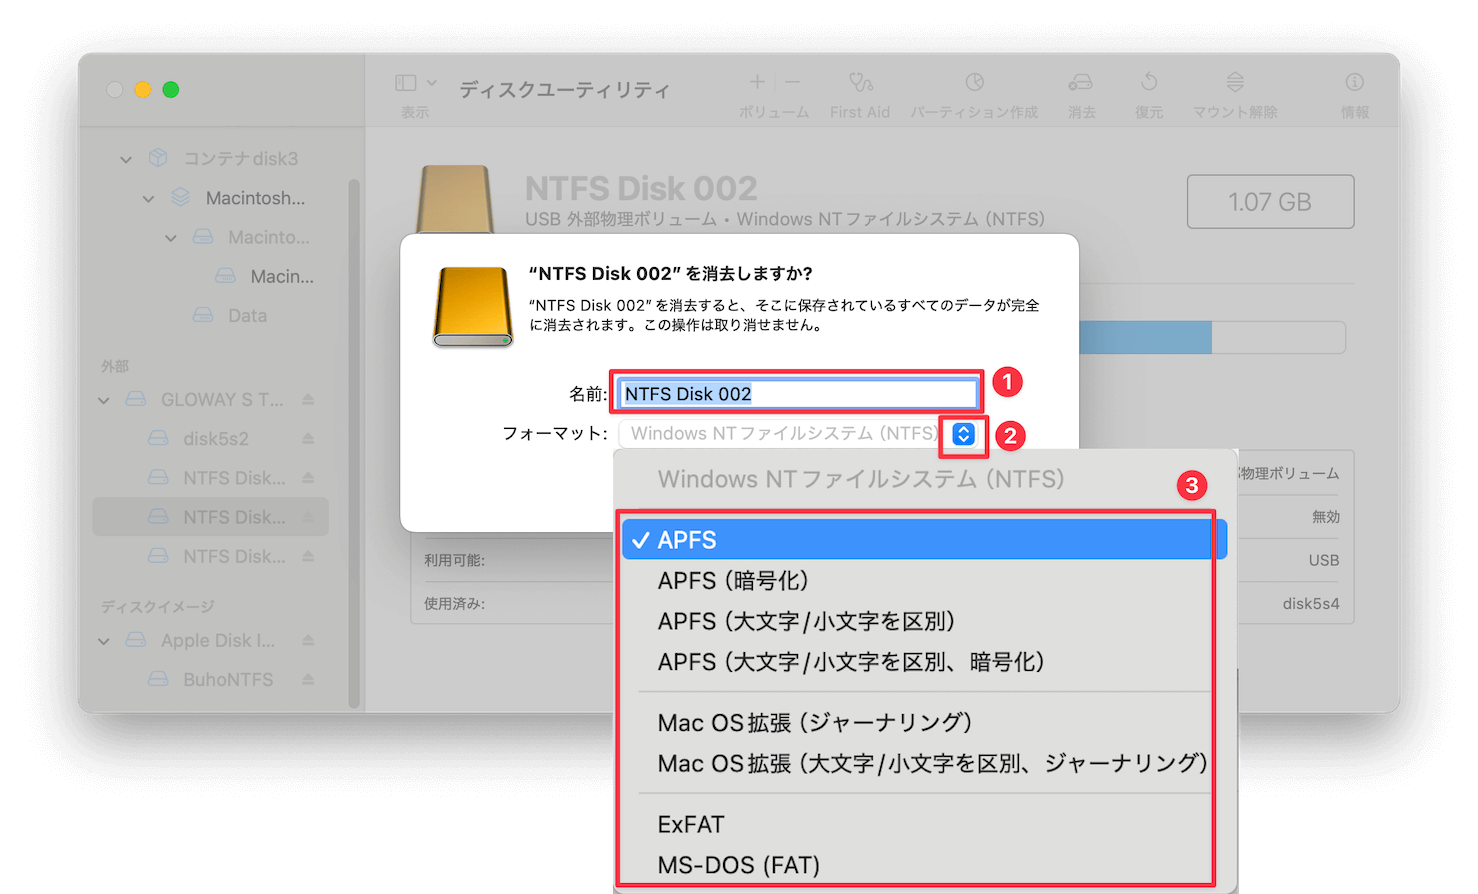Click the remove volume minus icon
Viewport: 1478px width, 894px height.
pos(793,82)
